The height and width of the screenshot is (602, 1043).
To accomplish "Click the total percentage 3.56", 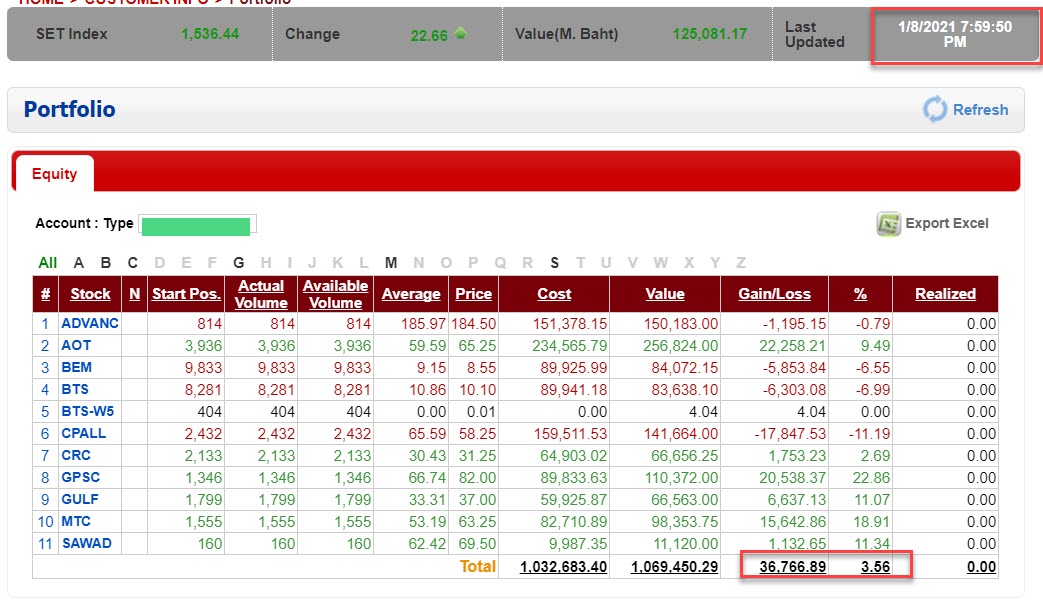I will tap(875, 567).
